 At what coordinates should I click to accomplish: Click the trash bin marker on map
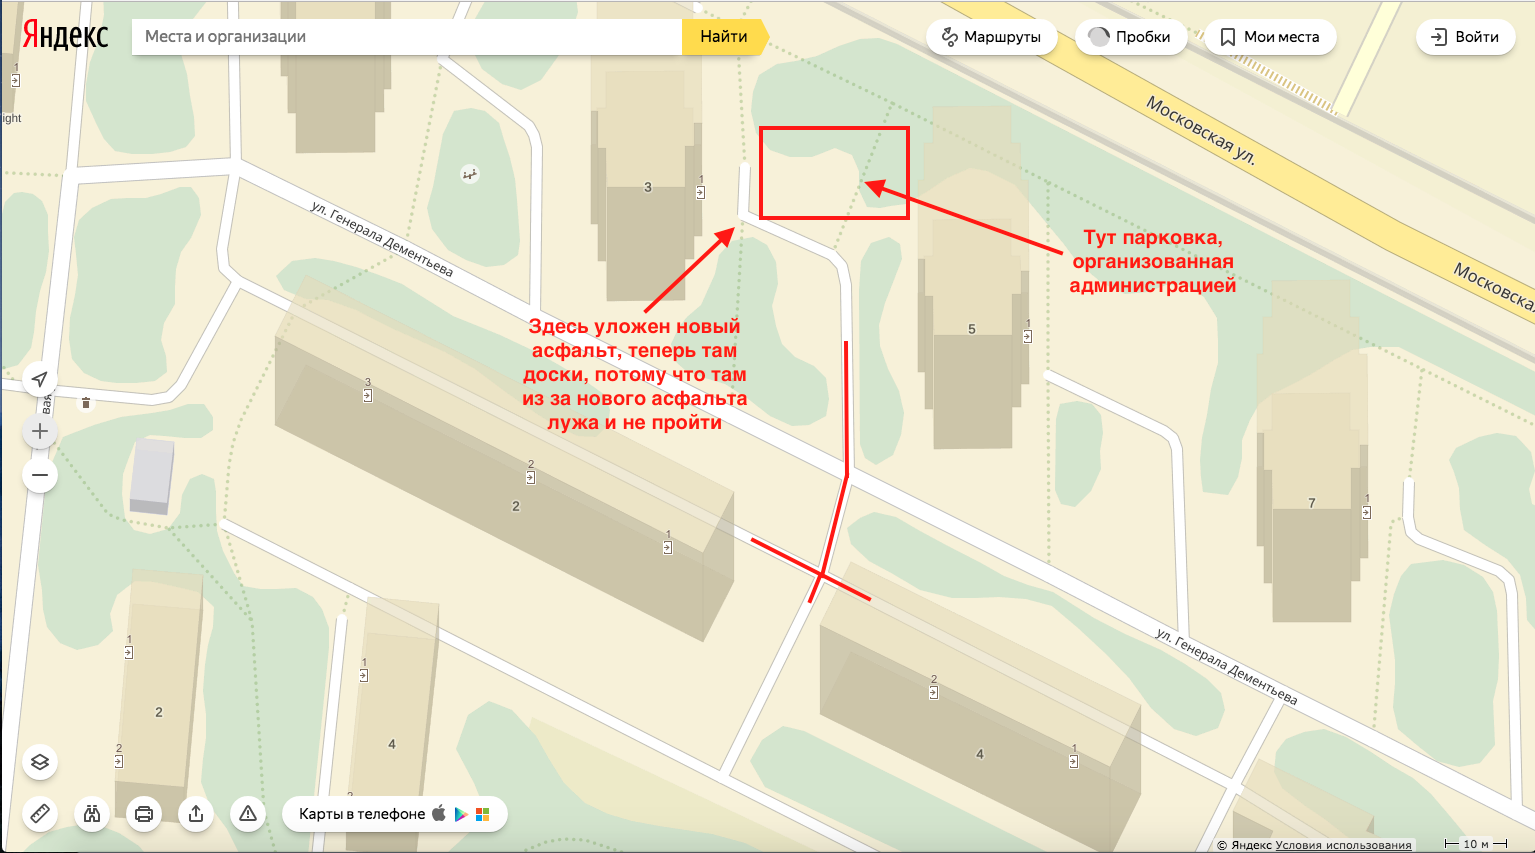[86, 403]
